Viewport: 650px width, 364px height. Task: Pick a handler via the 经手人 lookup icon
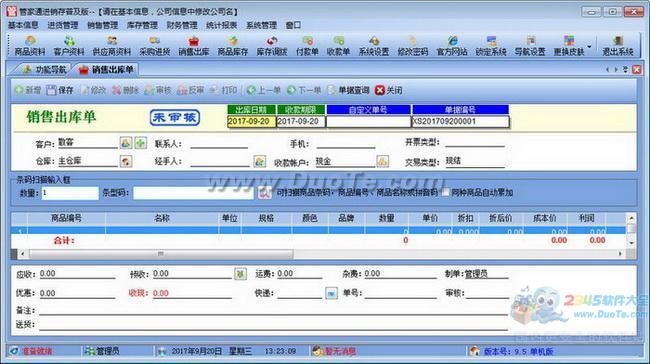click(x=260, y=161)
